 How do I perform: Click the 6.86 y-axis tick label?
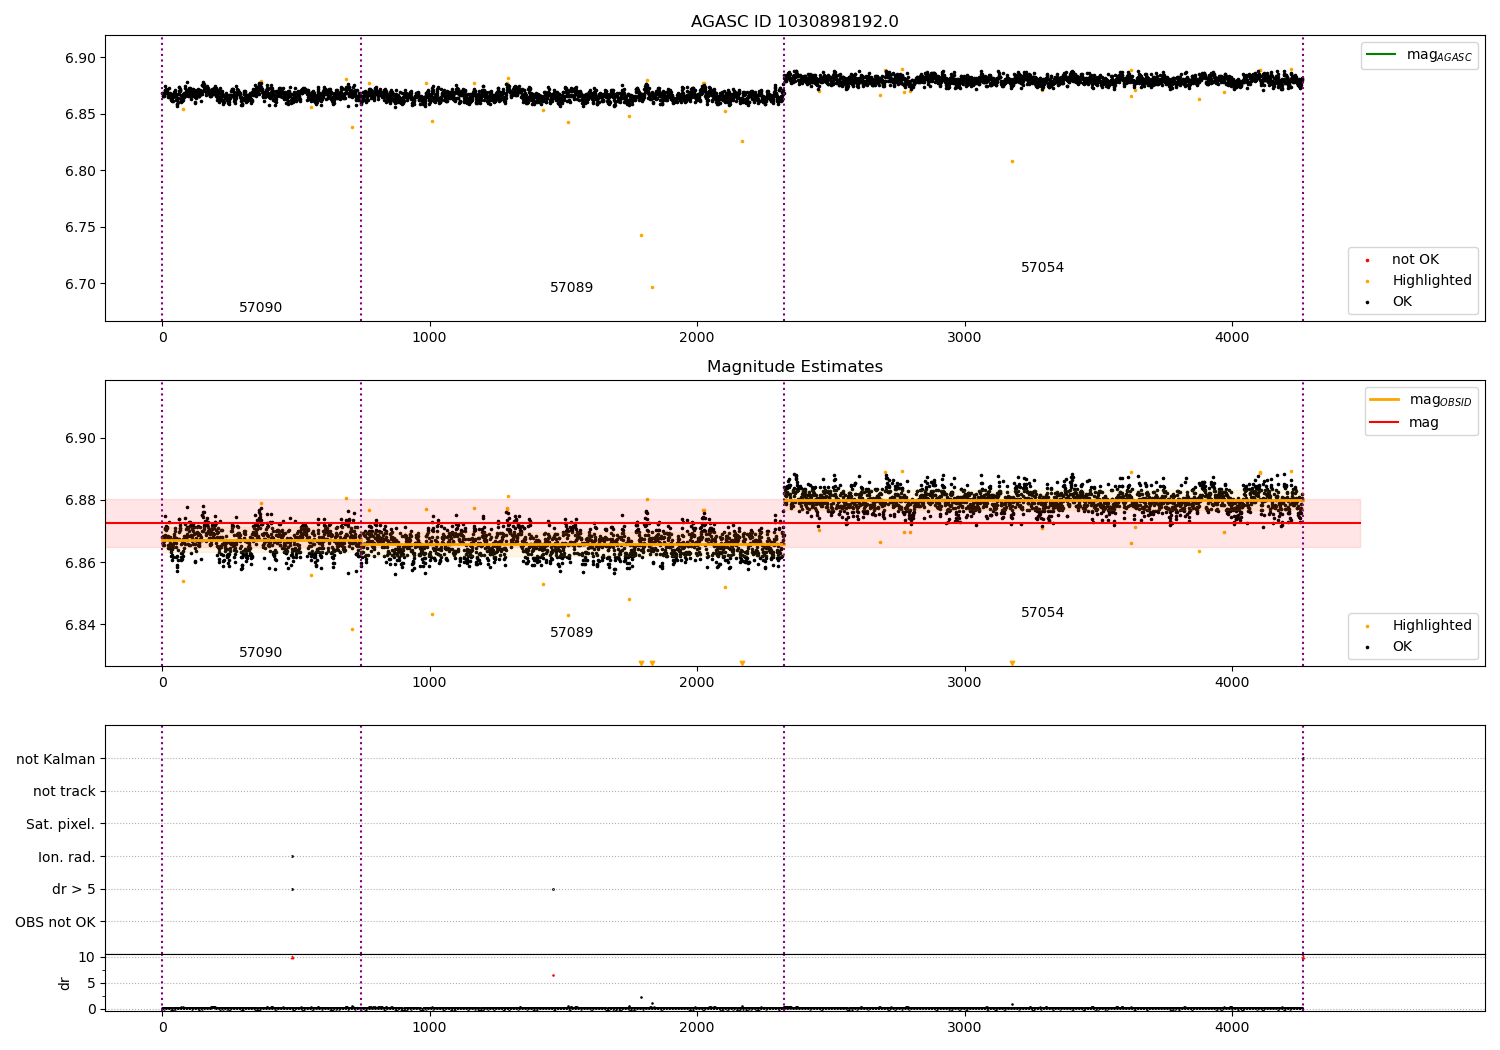pyautogui.click(x=79, y=564)
